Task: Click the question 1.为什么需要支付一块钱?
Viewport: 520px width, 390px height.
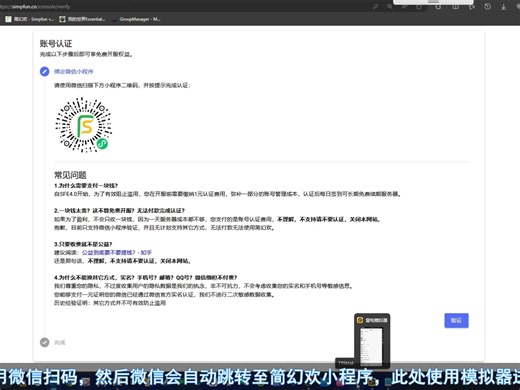Action: point(86,186)
